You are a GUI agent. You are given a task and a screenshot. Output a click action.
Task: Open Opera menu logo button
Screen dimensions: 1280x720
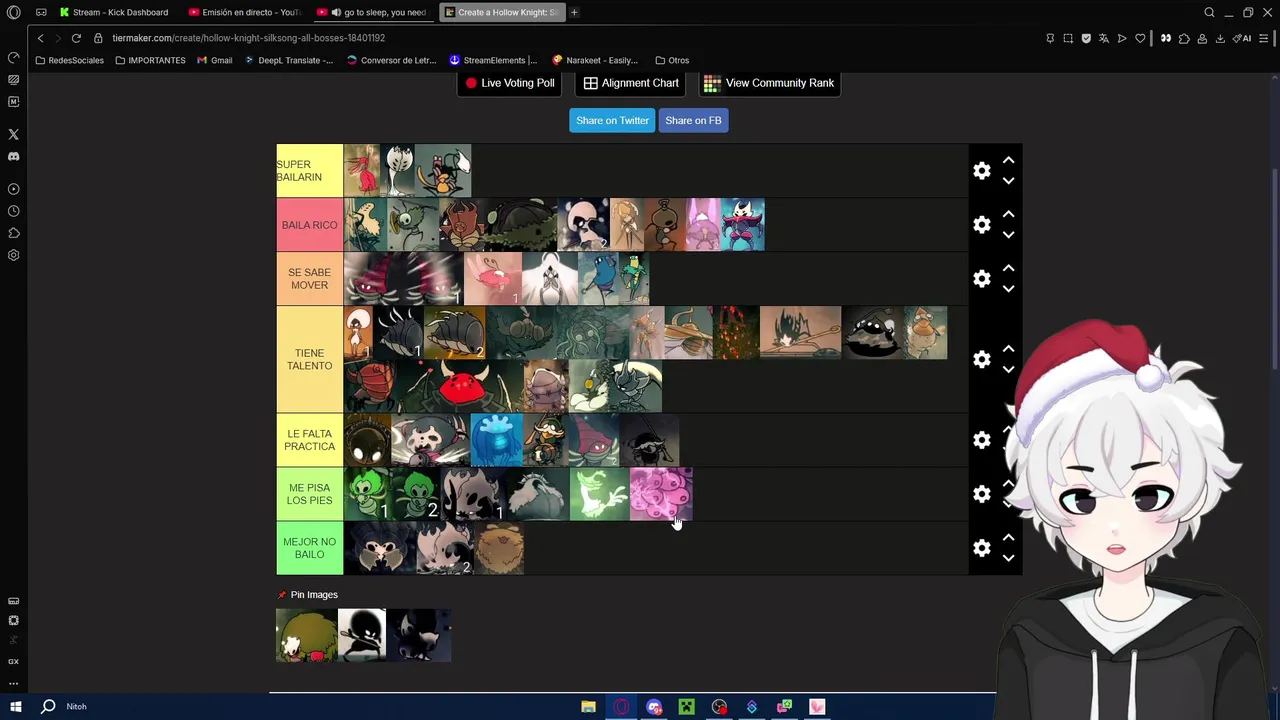(x=13, y=12)
